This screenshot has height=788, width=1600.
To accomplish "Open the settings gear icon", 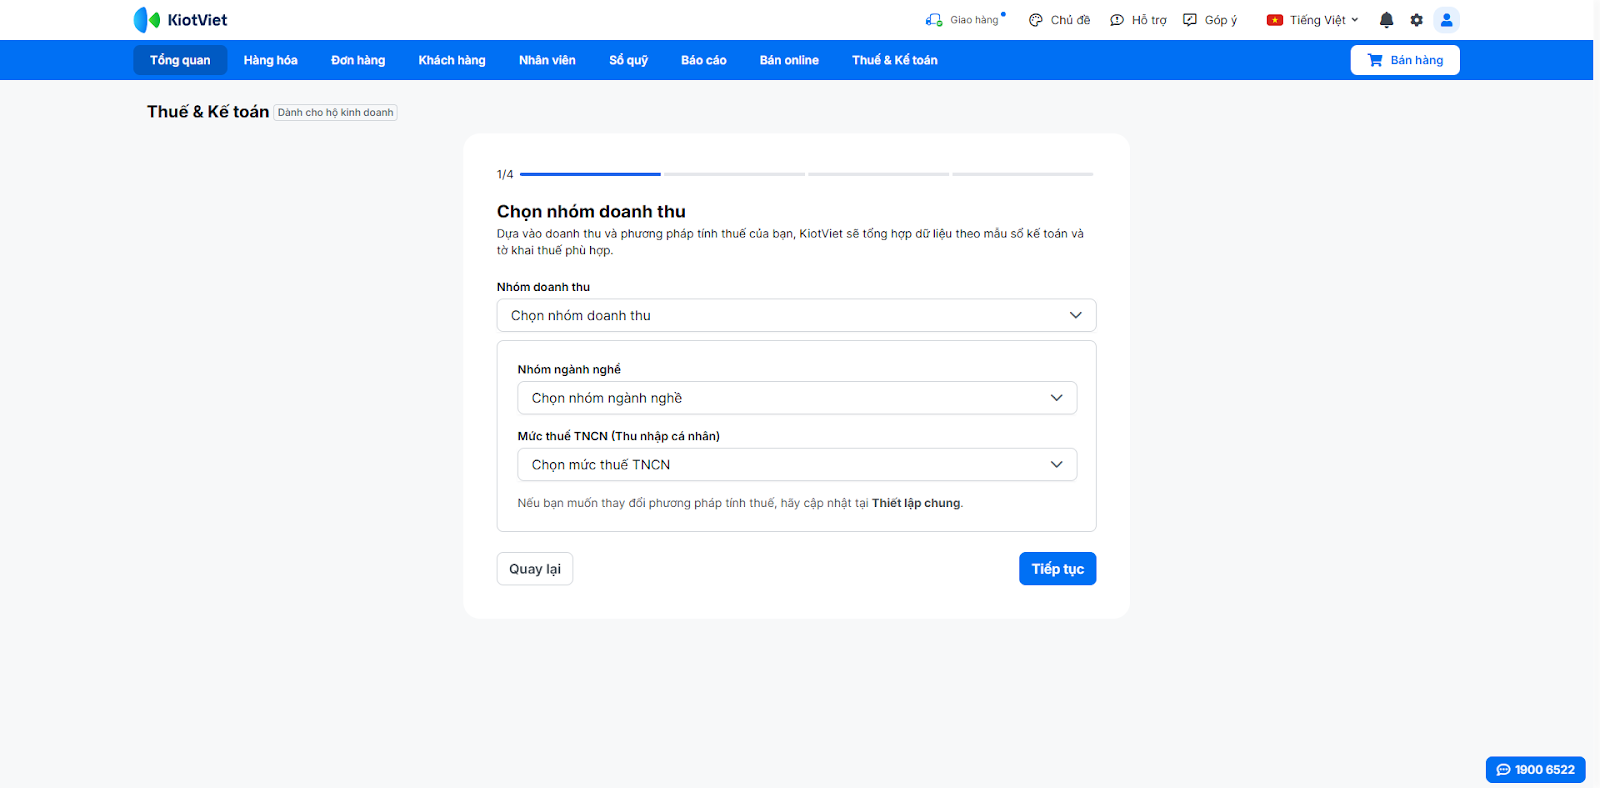I will 1416,20.
